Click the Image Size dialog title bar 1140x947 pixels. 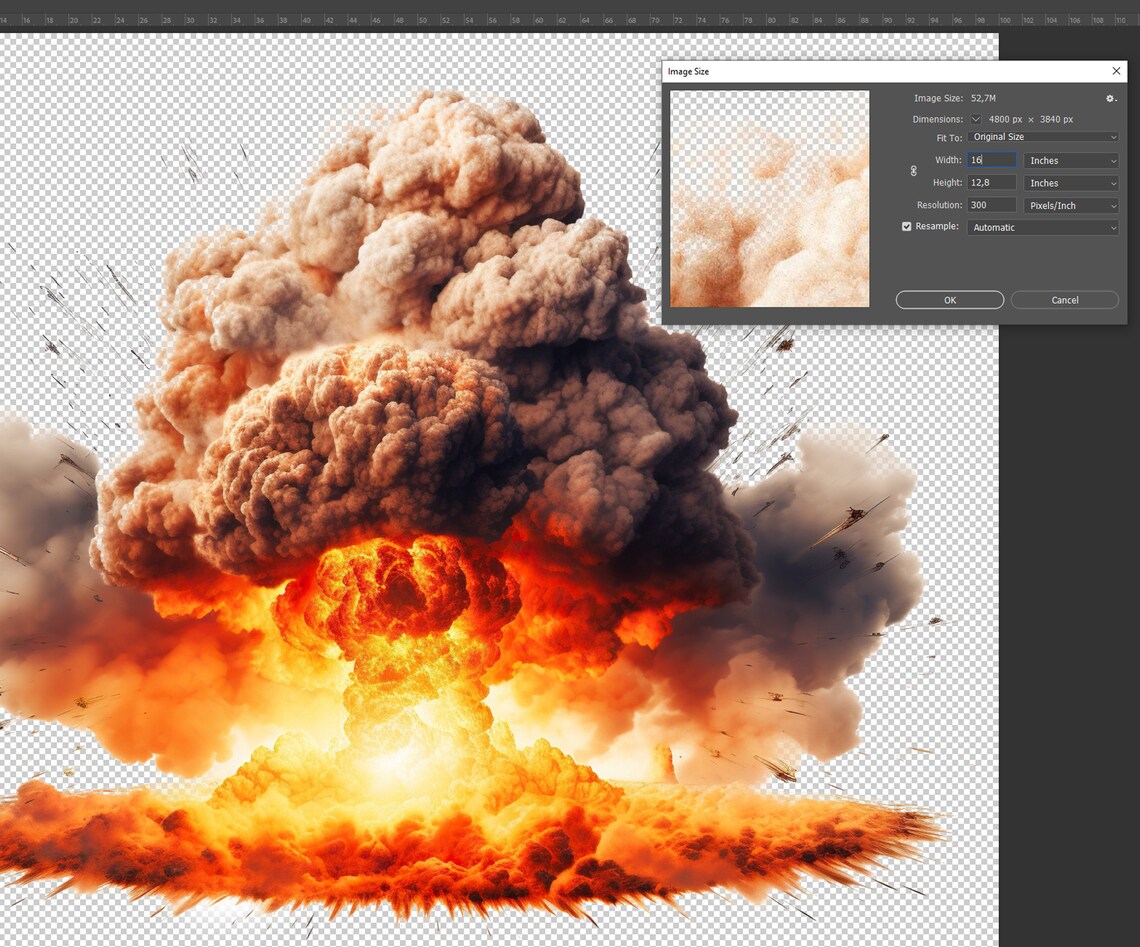[800, 71]
